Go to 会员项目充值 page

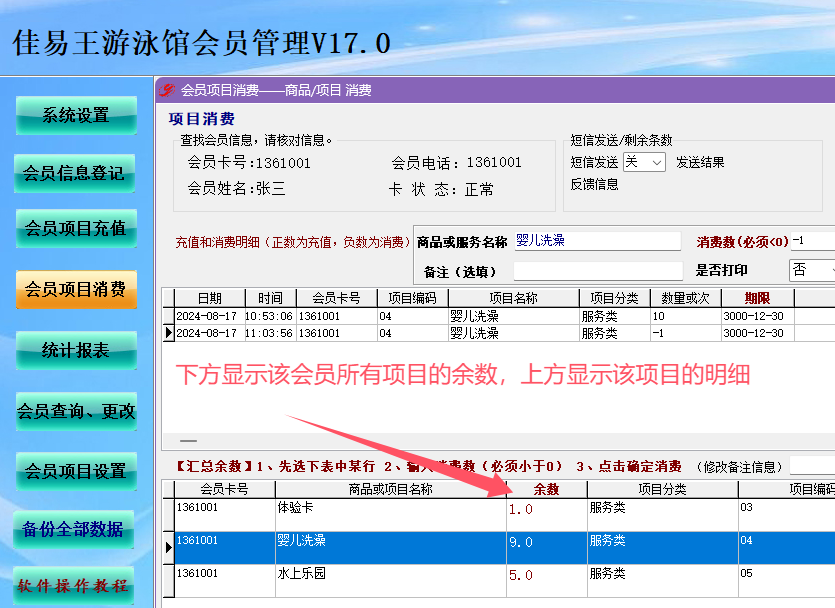76,228
